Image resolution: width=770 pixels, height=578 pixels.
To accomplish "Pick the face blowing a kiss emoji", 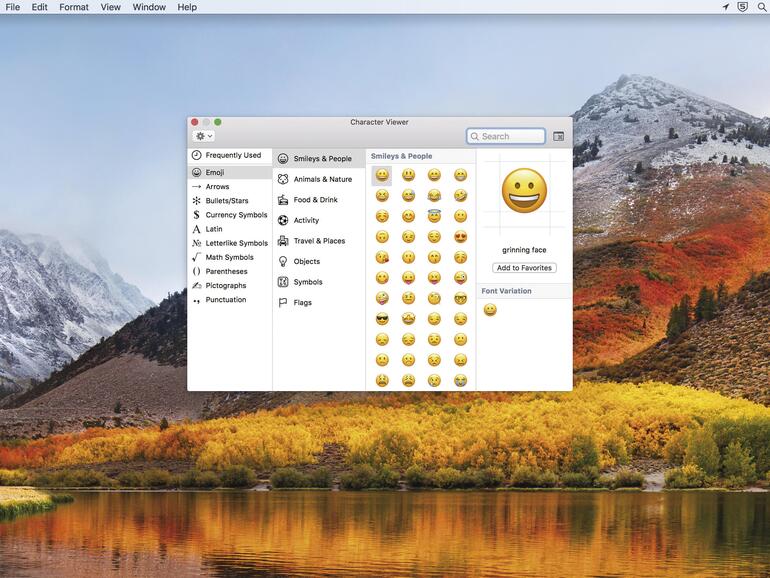I will [382, 257].
